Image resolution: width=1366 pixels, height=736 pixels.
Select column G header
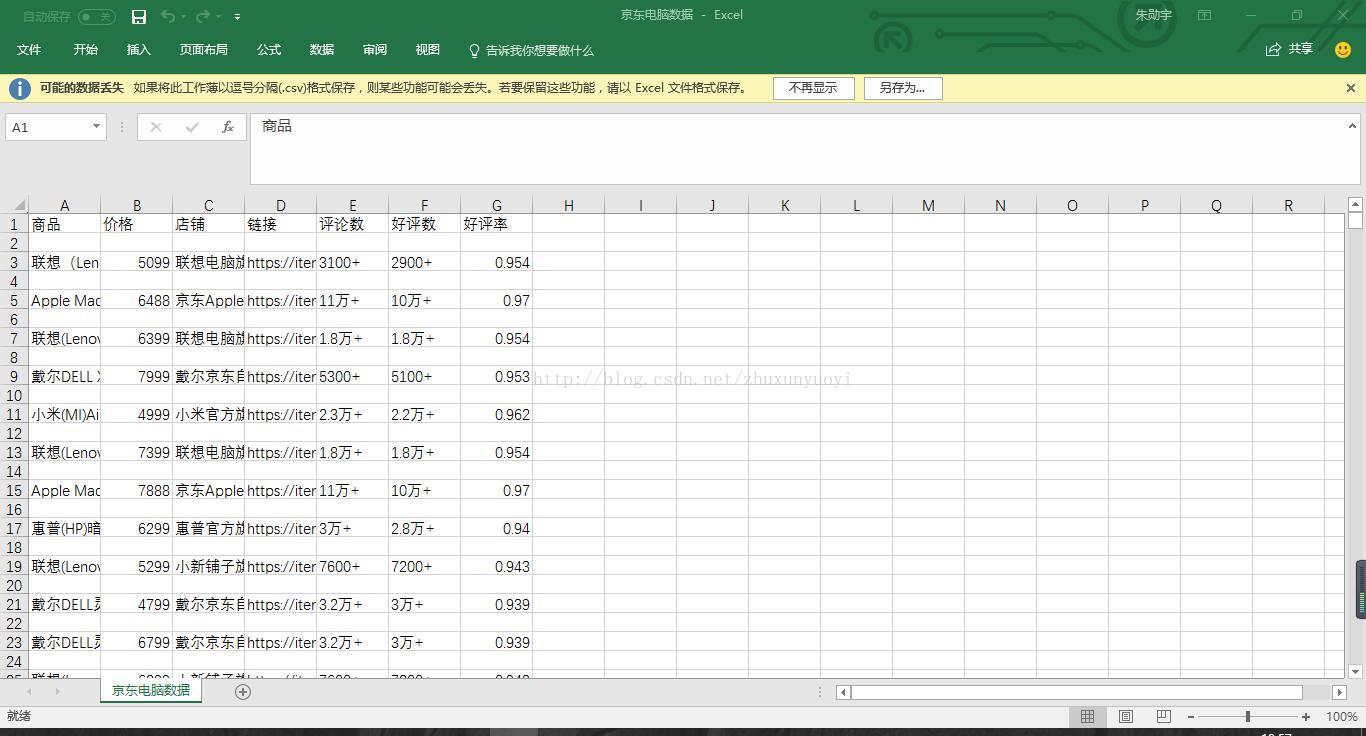pos(496,205)
